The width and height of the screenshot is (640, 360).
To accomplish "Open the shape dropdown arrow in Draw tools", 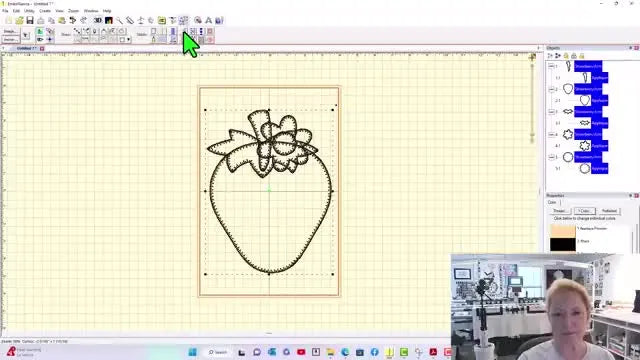I will click(x=129, y=40).
